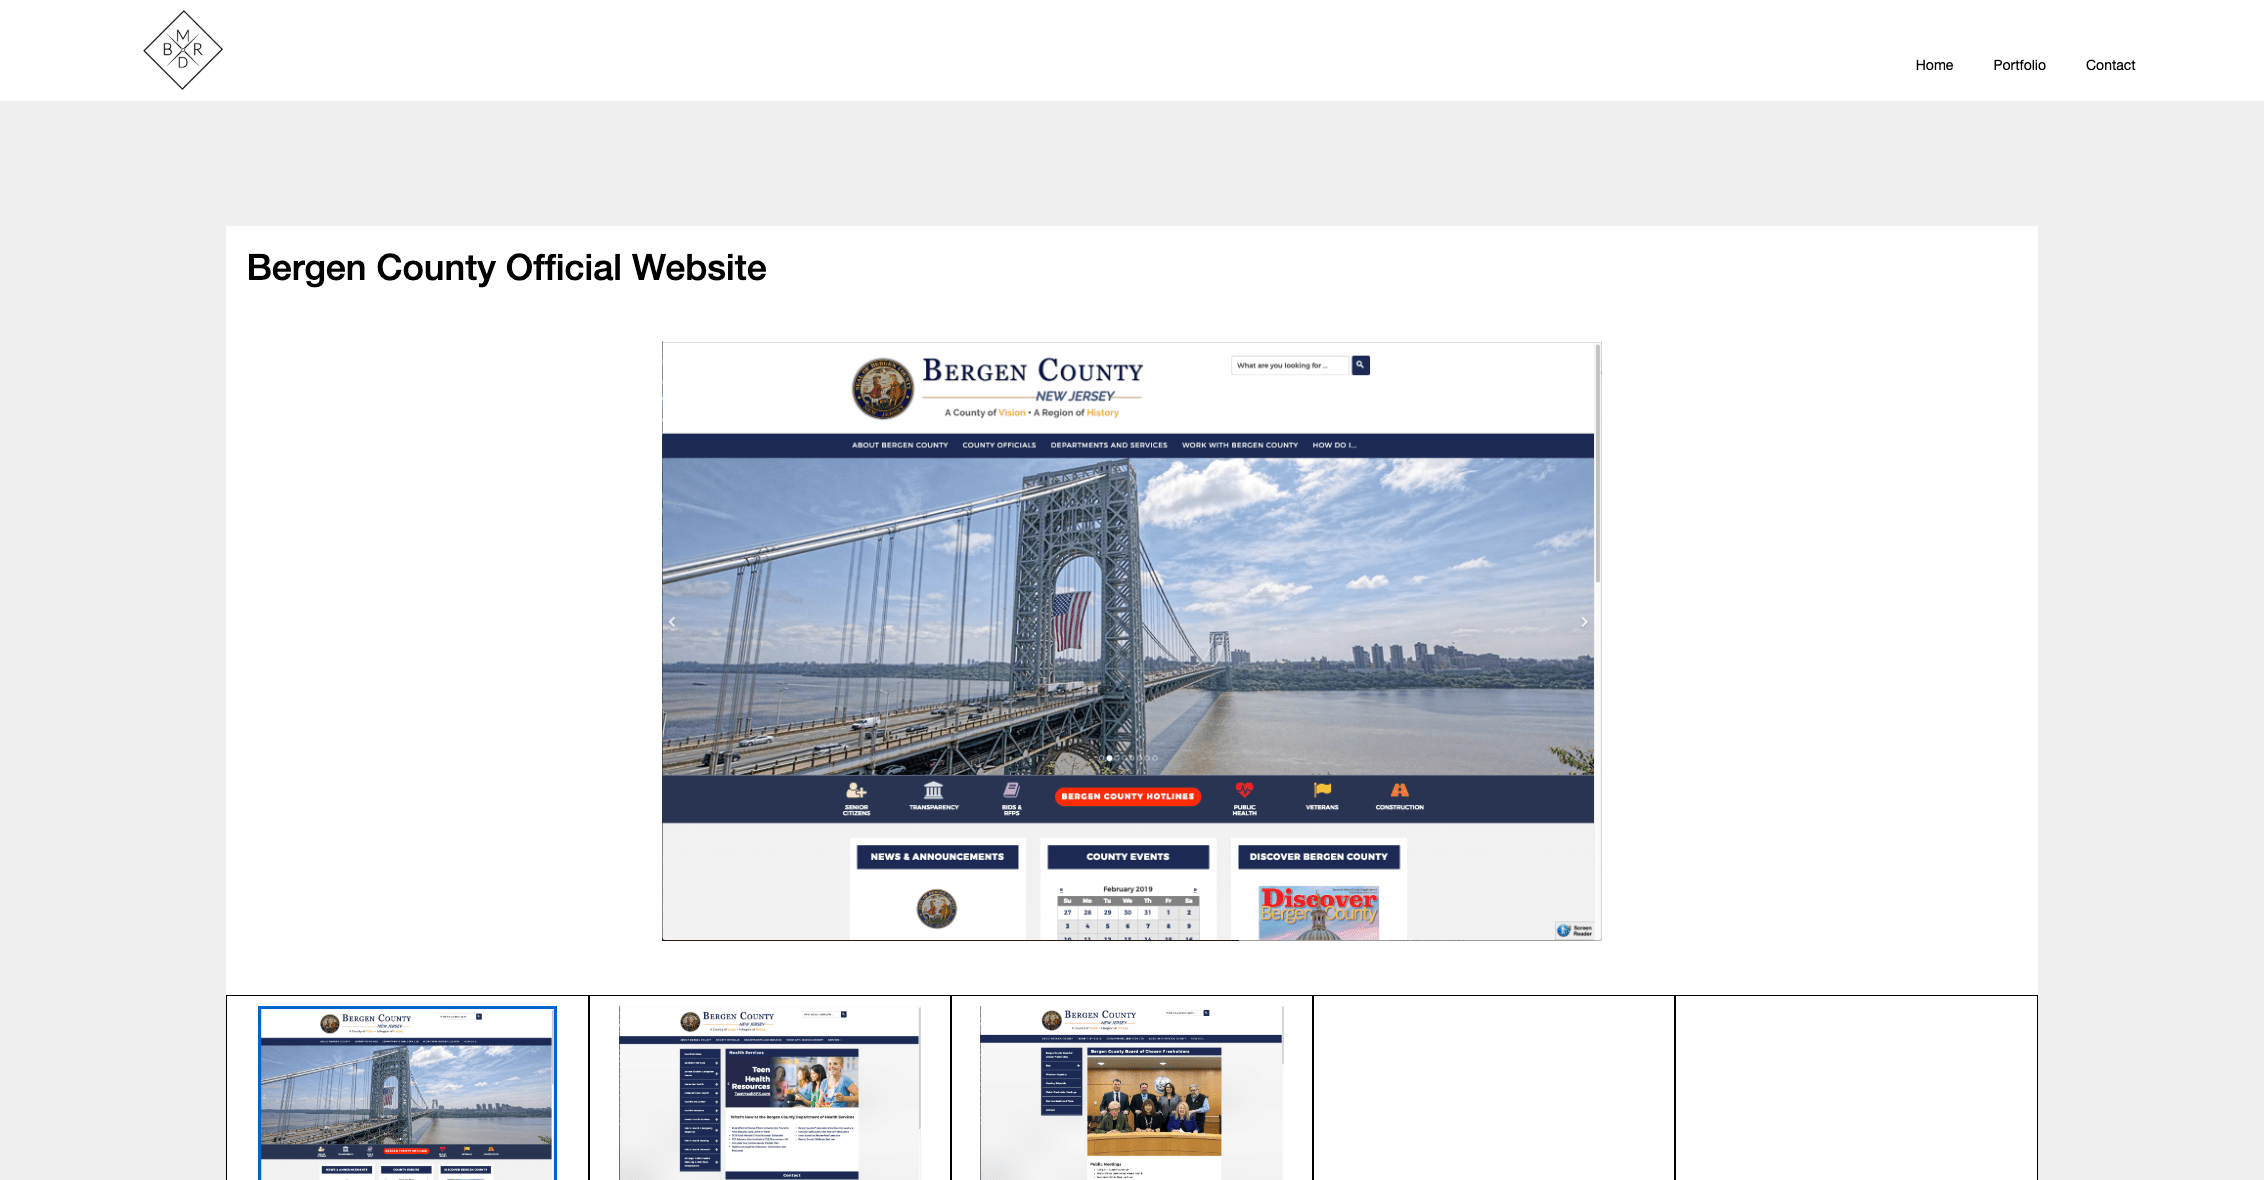Click the Senior Citizens icon
This screenshot has height=1180, width=2264.
pyautogui.click(x=856, y=791)
